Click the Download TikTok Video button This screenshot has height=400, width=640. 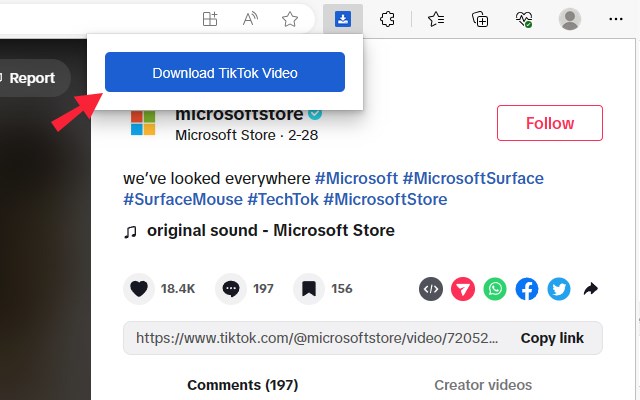[x=225, y=72]
